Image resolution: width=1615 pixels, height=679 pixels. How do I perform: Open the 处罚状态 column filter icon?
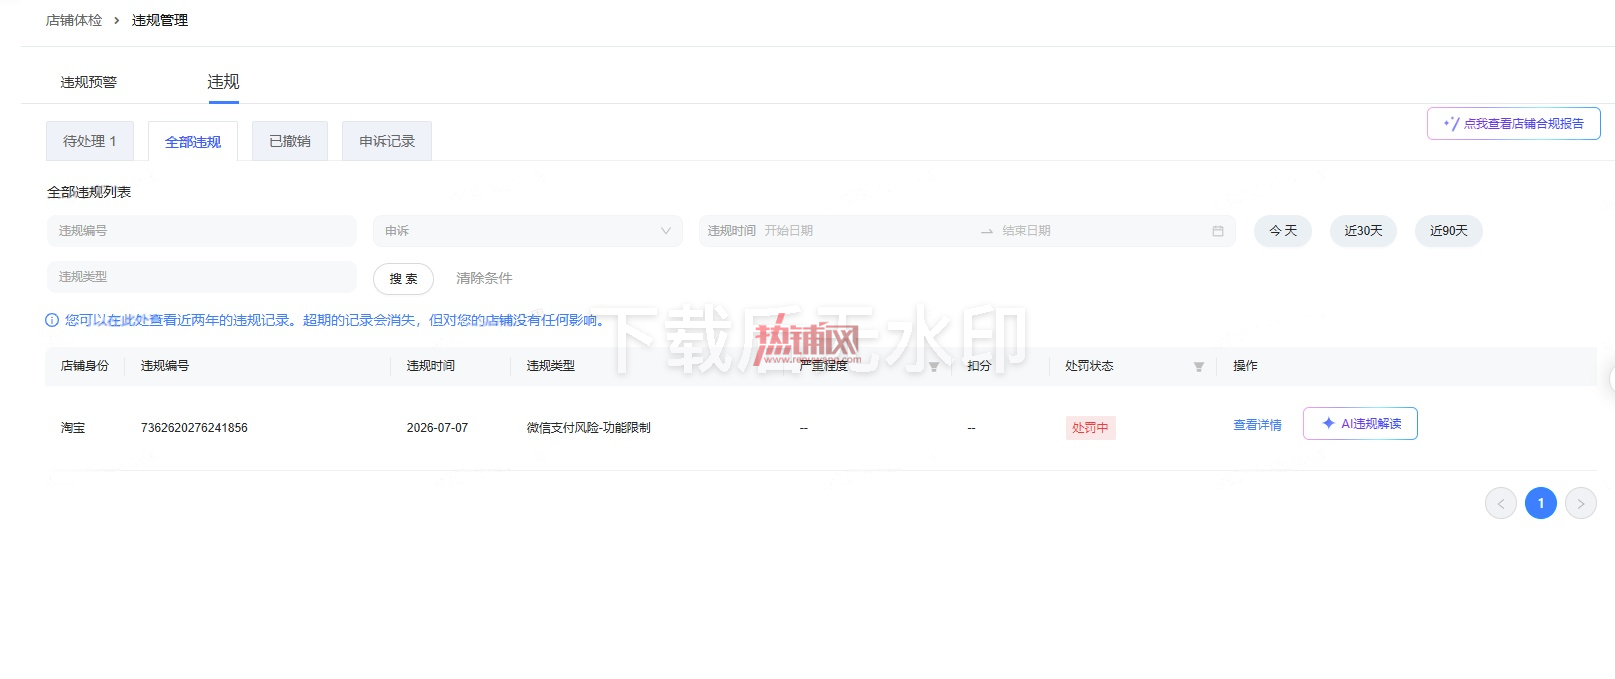pos(1198,367)
